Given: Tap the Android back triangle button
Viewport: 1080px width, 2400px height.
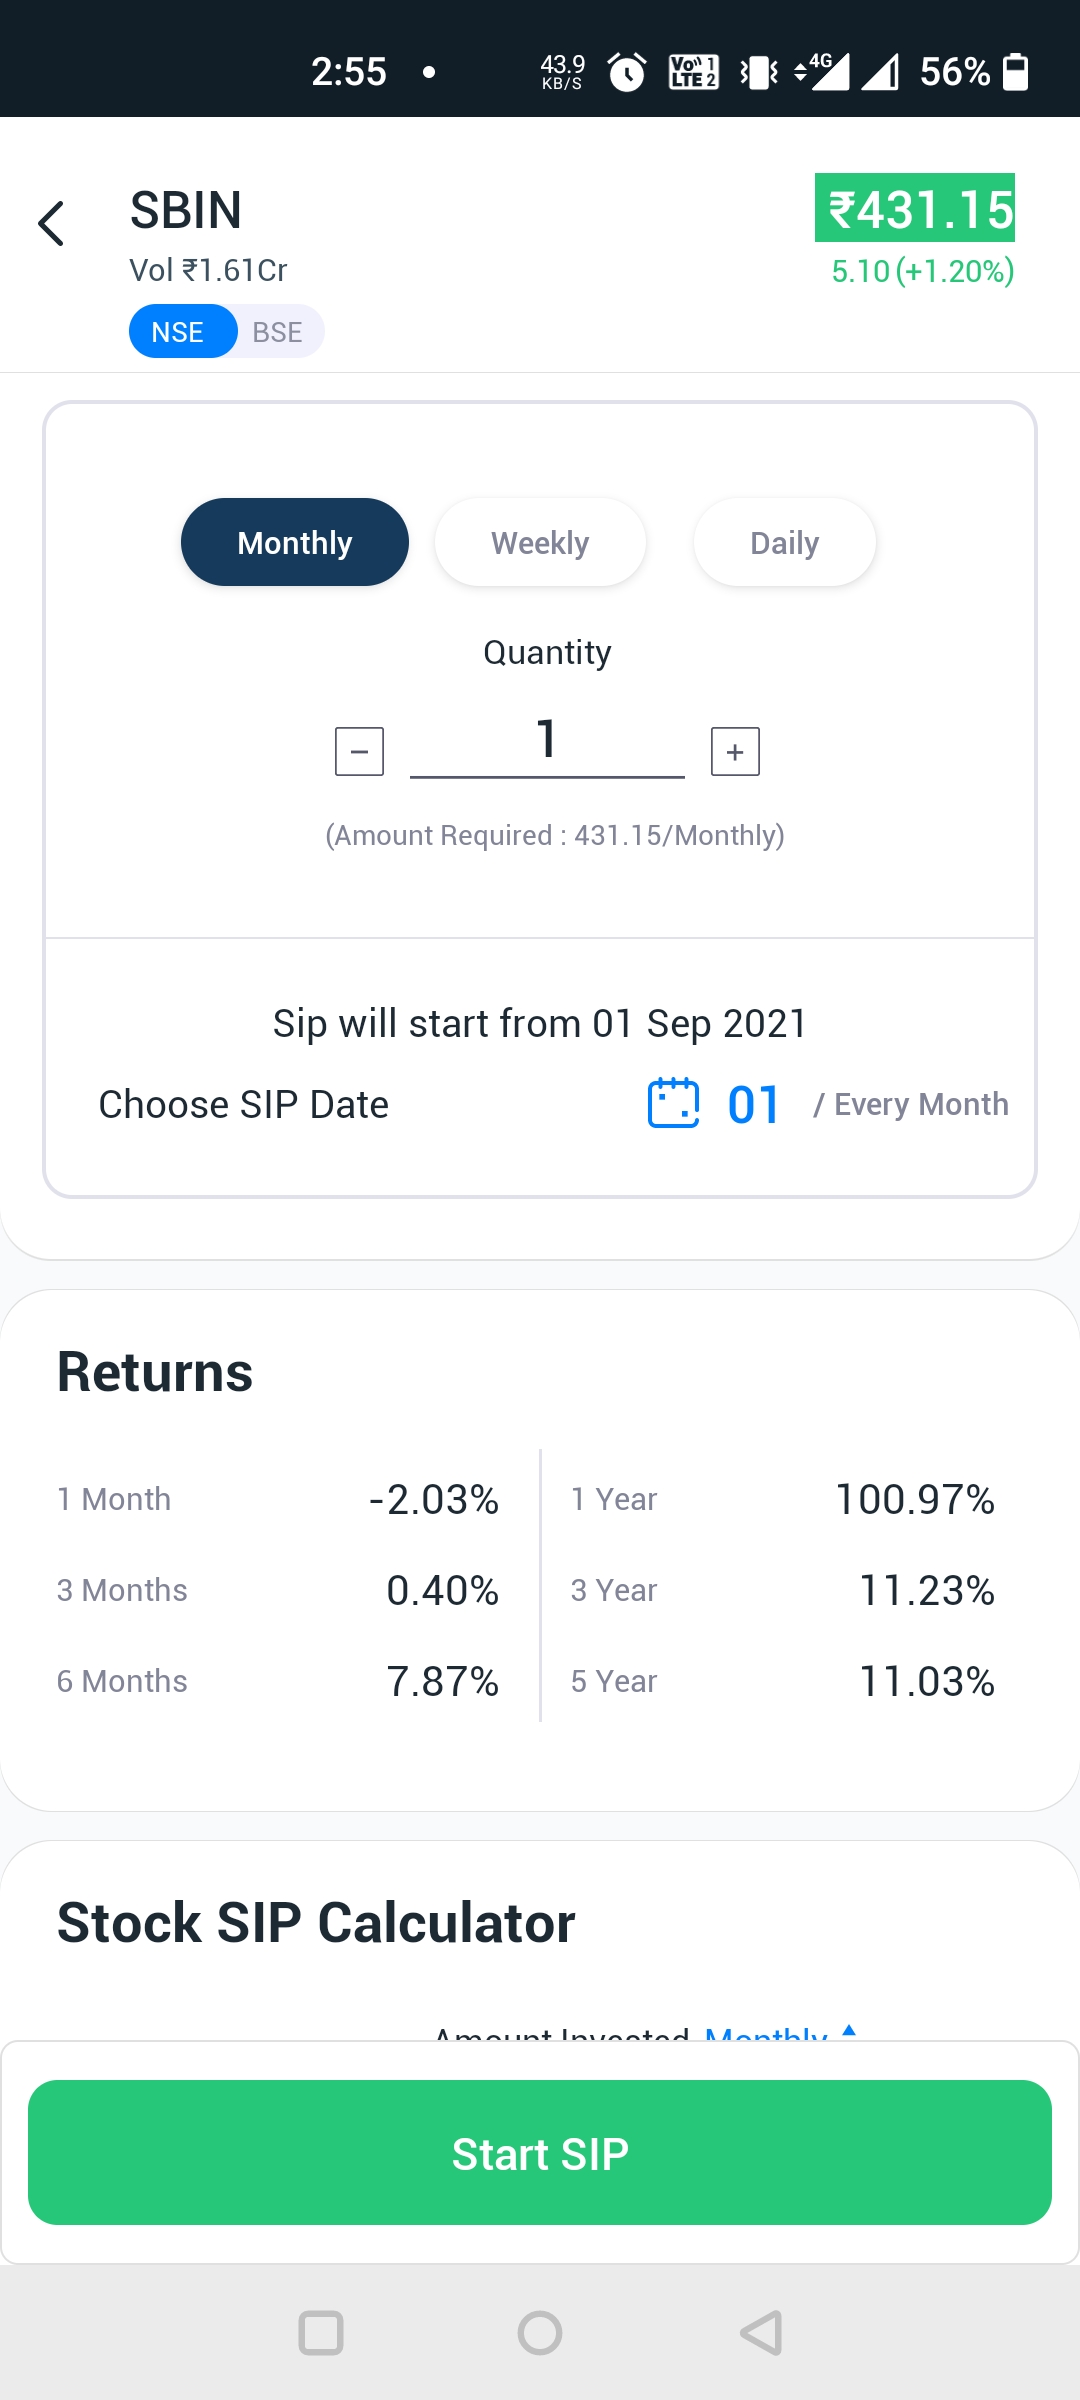Looking at the screenshot, I should (x=761, y=2333).
